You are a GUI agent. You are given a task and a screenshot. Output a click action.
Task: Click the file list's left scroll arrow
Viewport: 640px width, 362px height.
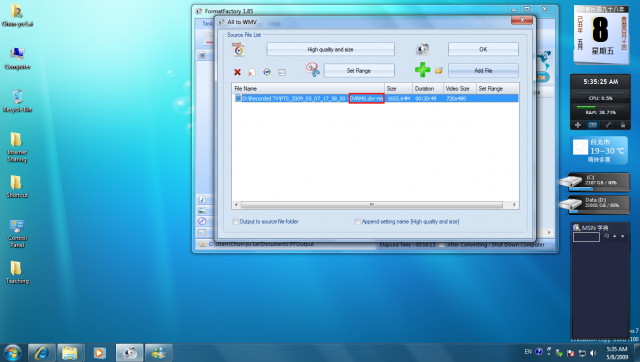pos(236,204)
